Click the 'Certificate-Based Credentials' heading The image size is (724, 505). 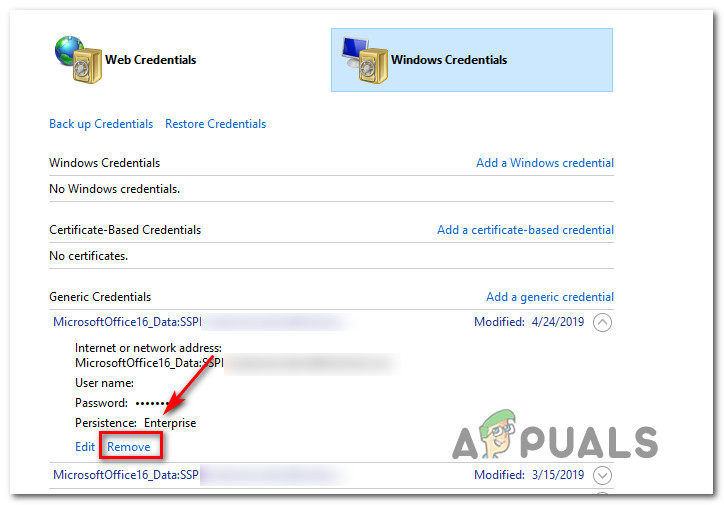coord(125,229)
